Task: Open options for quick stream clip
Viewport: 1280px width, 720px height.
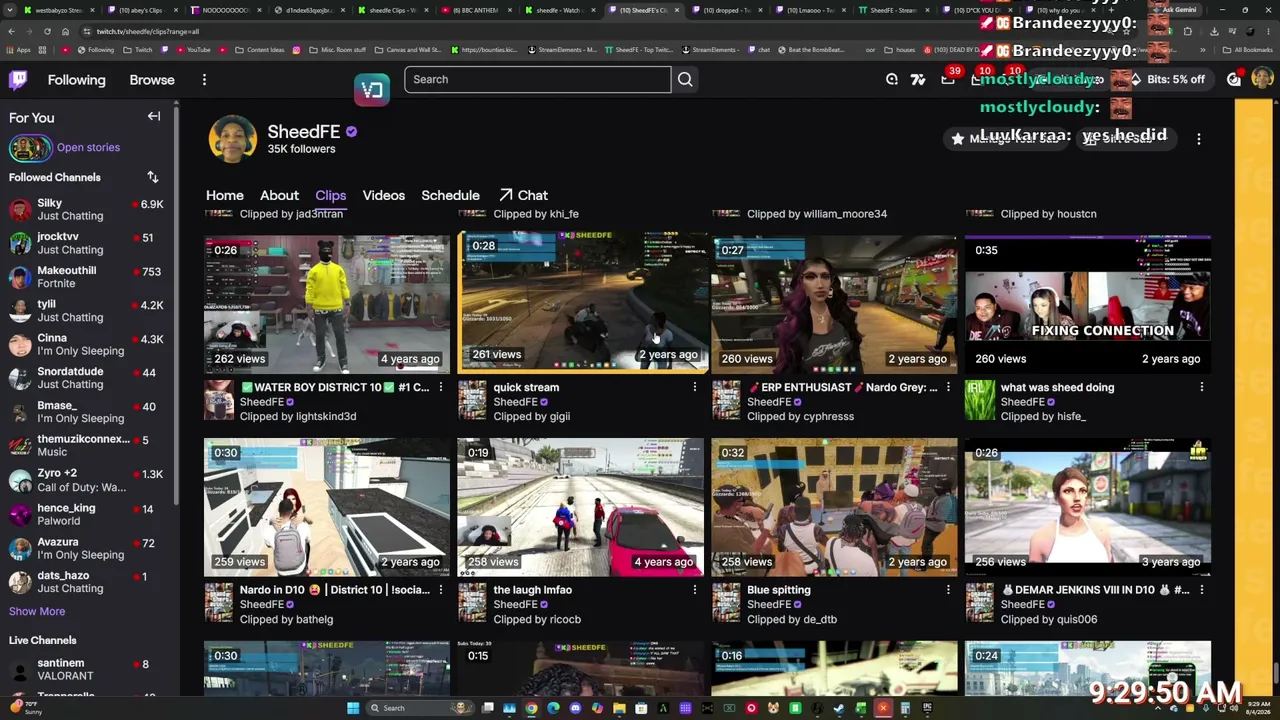Action: click(695, 387)
